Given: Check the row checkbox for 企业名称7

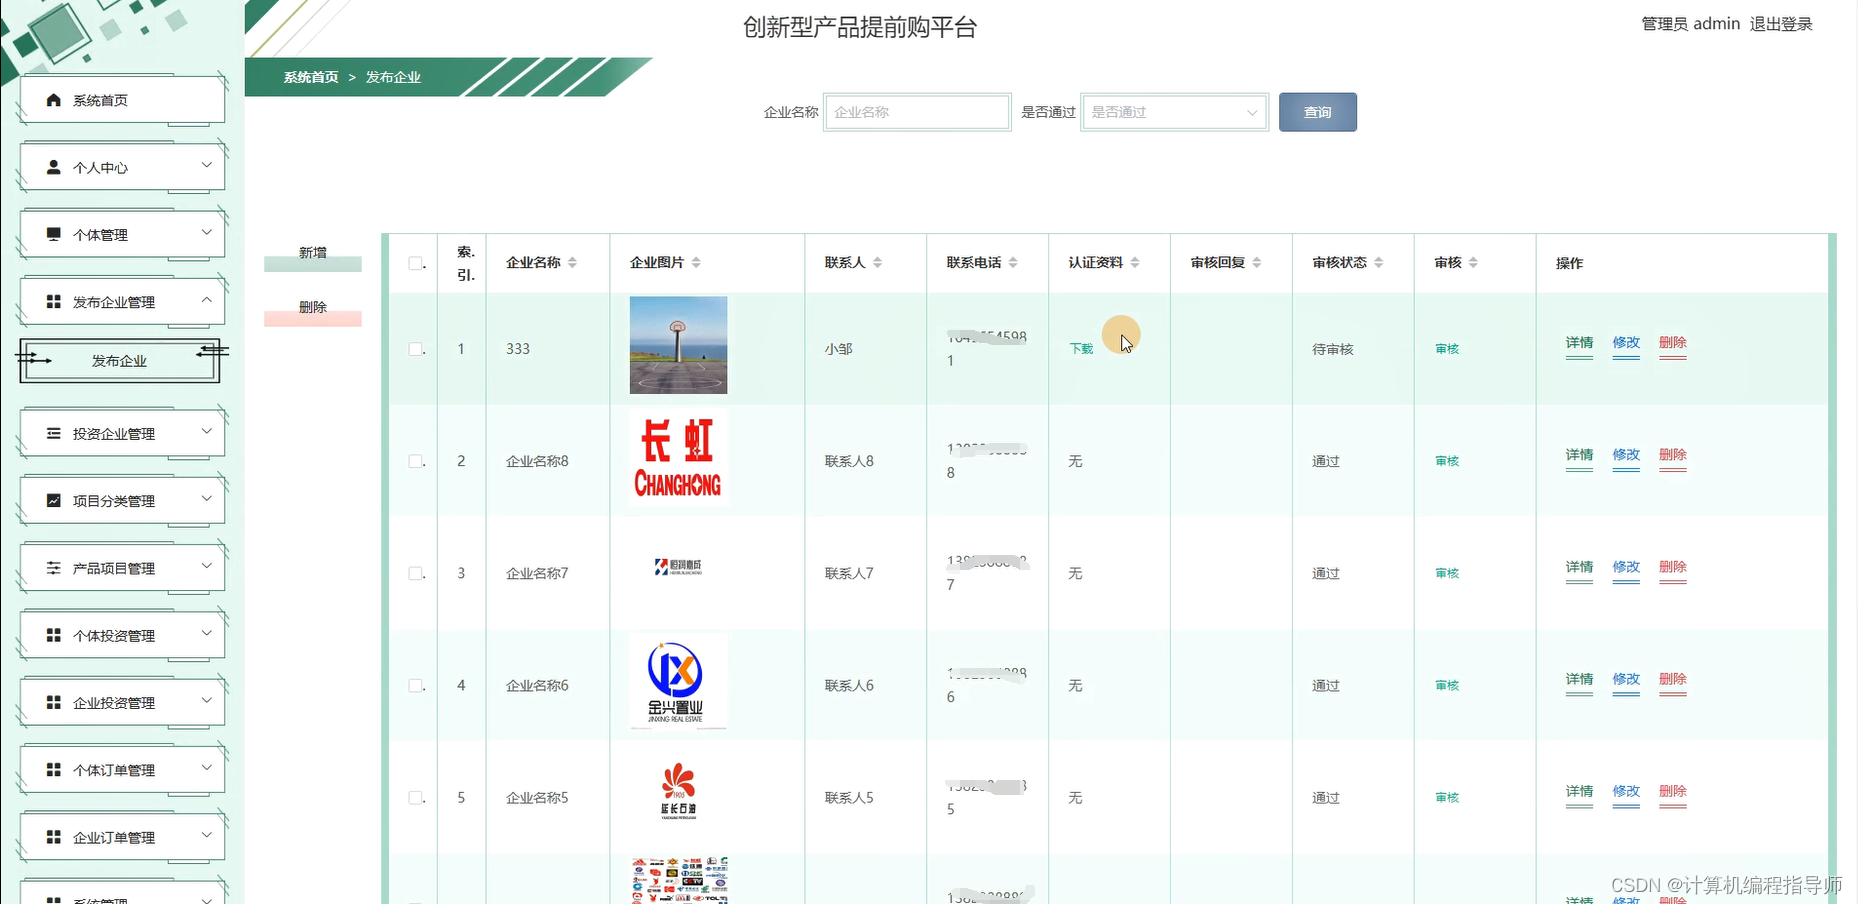Looking at the screenshot, I should [415, 573].
